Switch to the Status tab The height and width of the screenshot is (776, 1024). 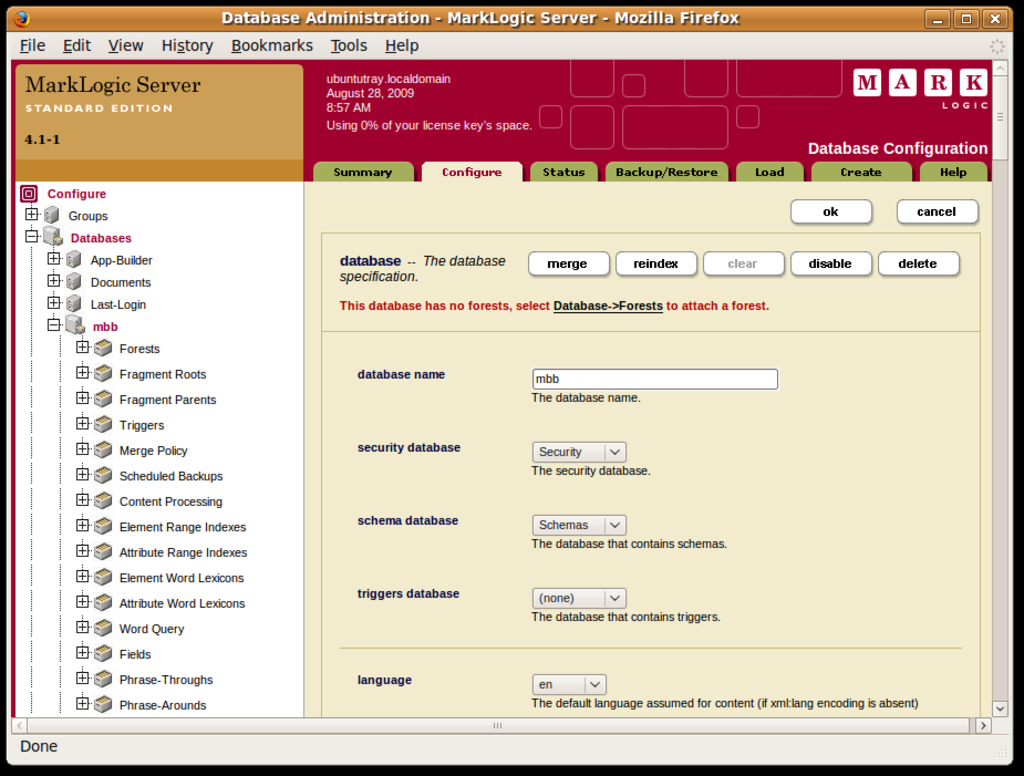pyautogui.click(x=564, y=172)
